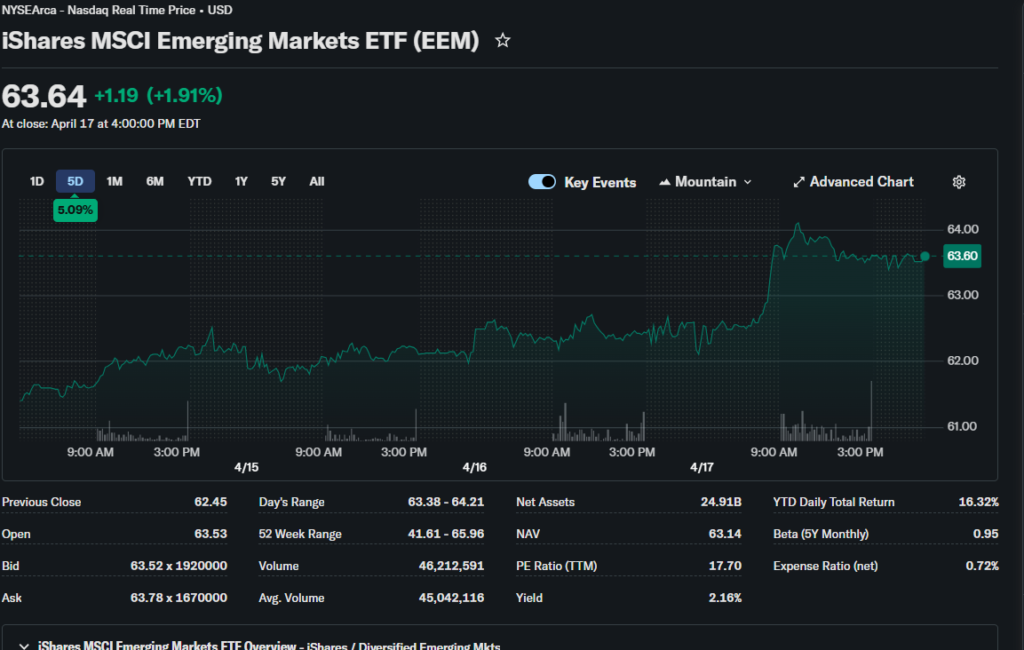View the 1Y price chart range

coord(241,181)
